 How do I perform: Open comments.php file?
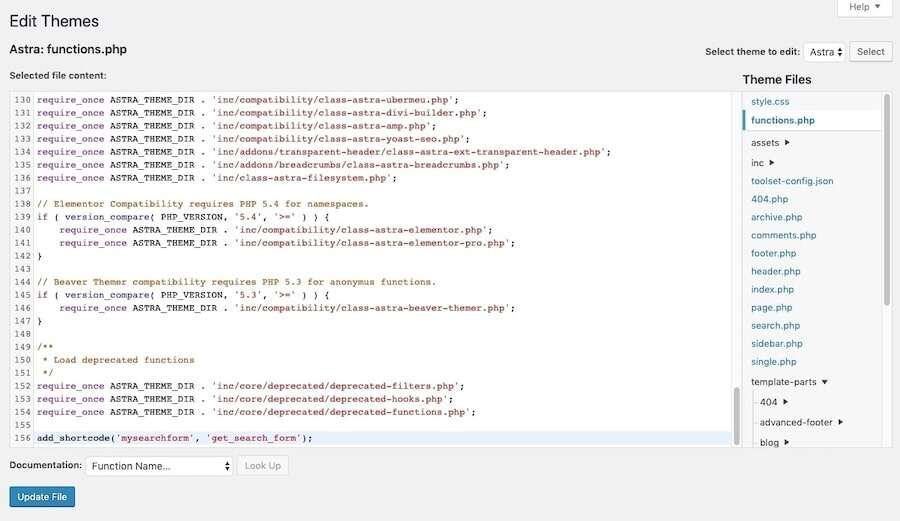783,235
